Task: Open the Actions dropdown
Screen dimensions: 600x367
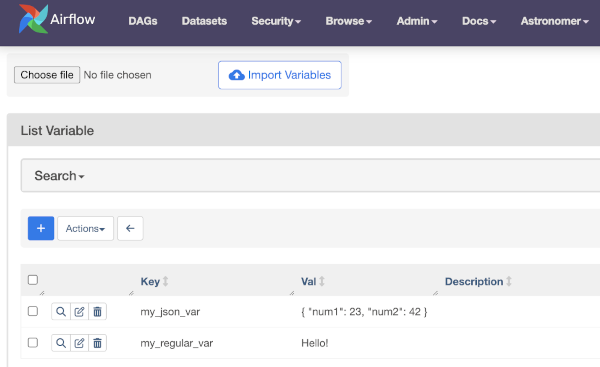Action: click(x=85, y=228)
